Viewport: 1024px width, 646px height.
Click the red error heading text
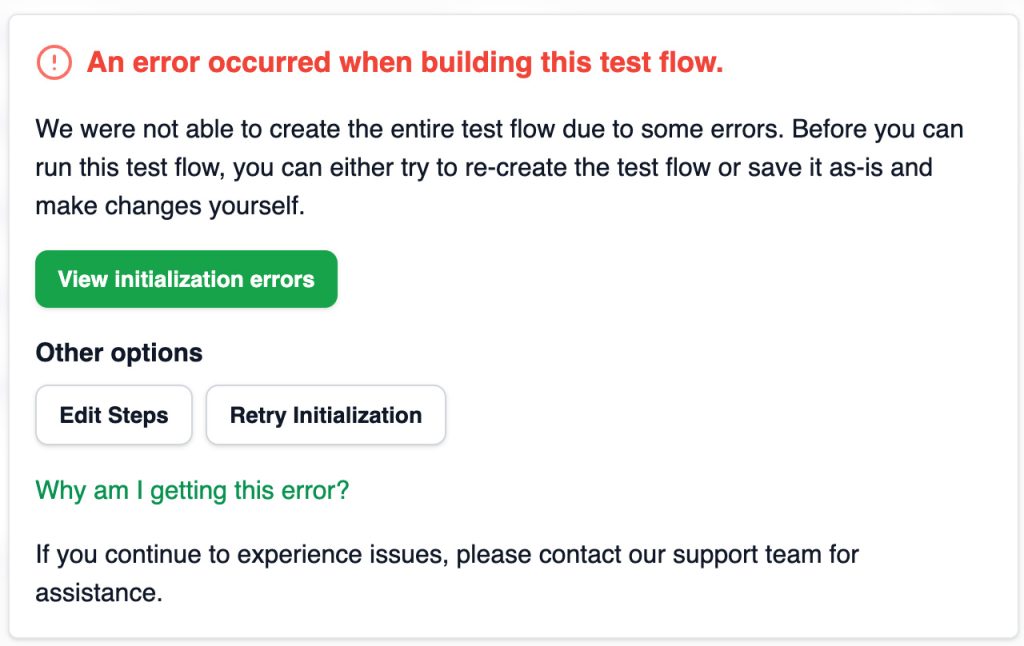405,63
